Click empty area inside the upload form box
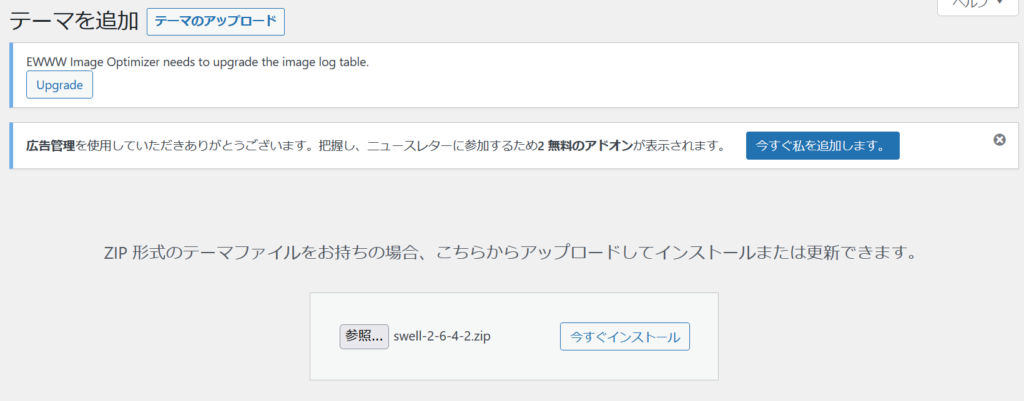 (514, 366)
